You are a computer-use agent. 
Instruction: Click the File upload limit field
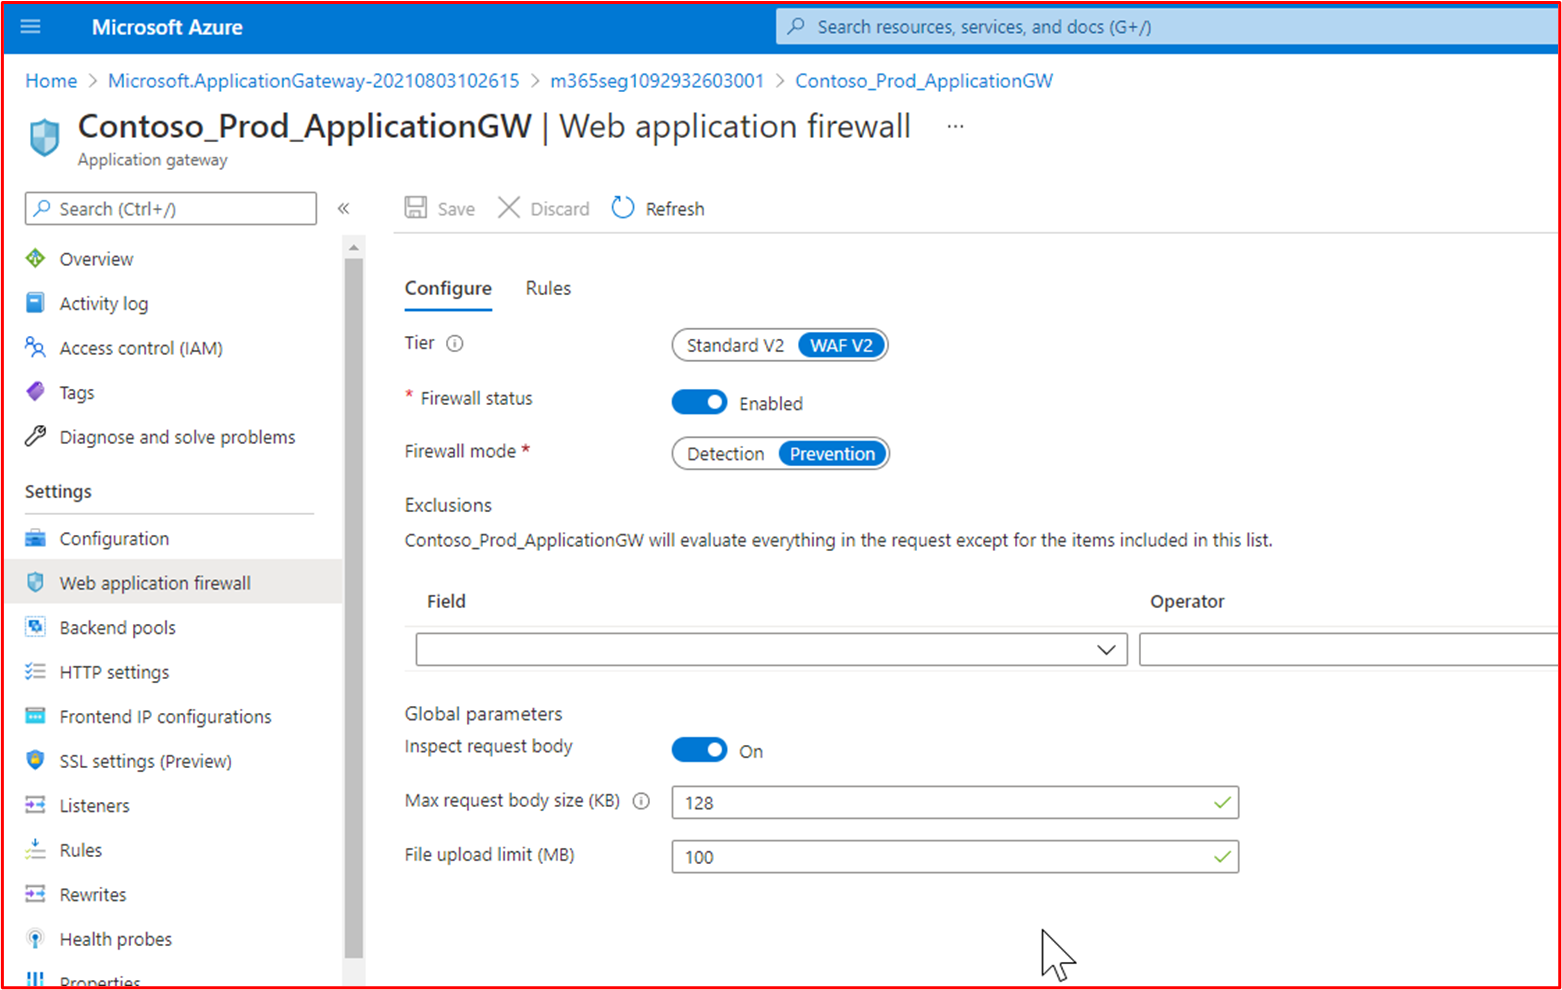click(x=955, y=856)
